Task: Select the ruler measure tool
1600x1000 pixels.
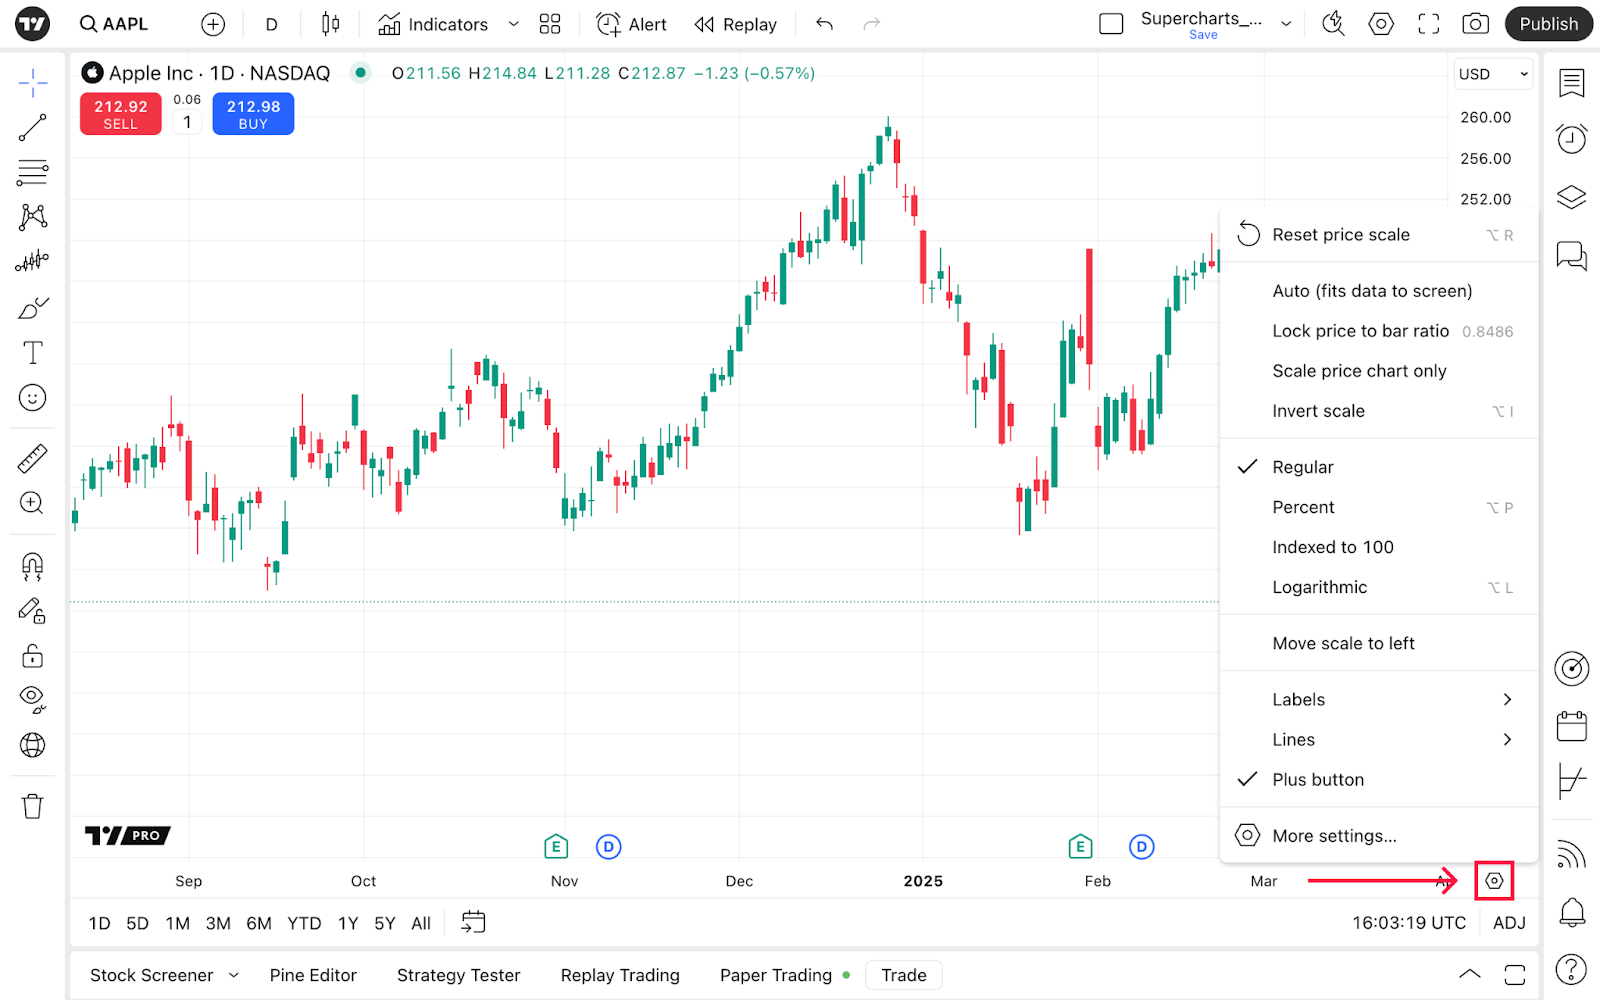Action: coord(32,459)
